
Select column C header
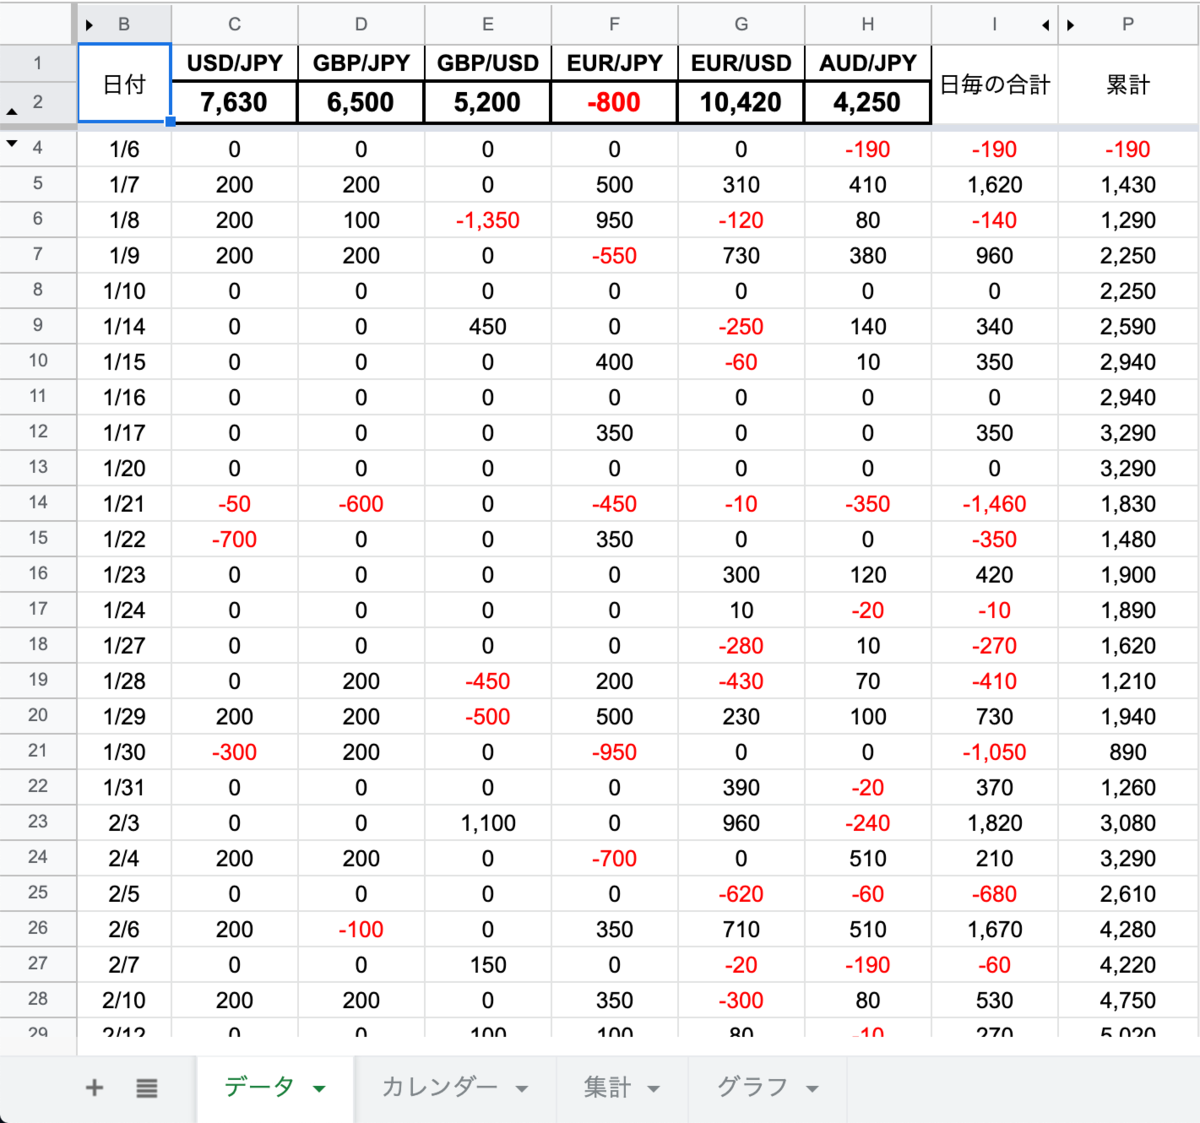(x=234, y=24)
